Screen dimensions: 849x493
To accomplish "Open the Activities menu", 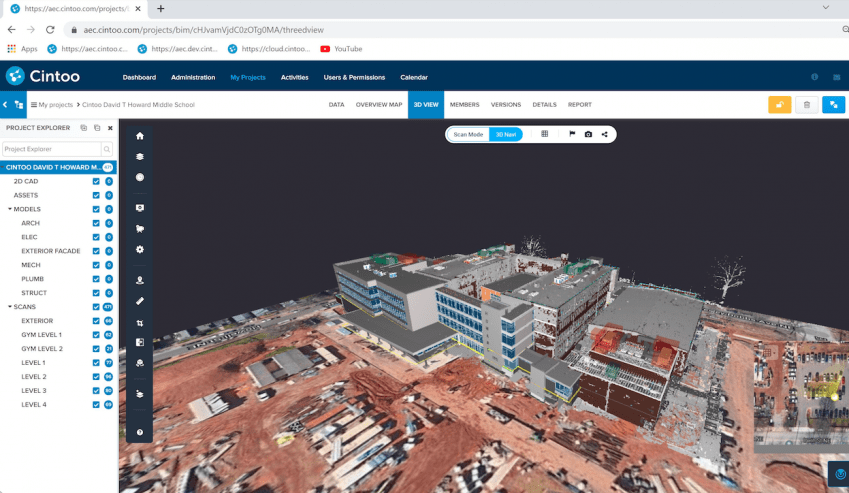I will tap(294, 77).
